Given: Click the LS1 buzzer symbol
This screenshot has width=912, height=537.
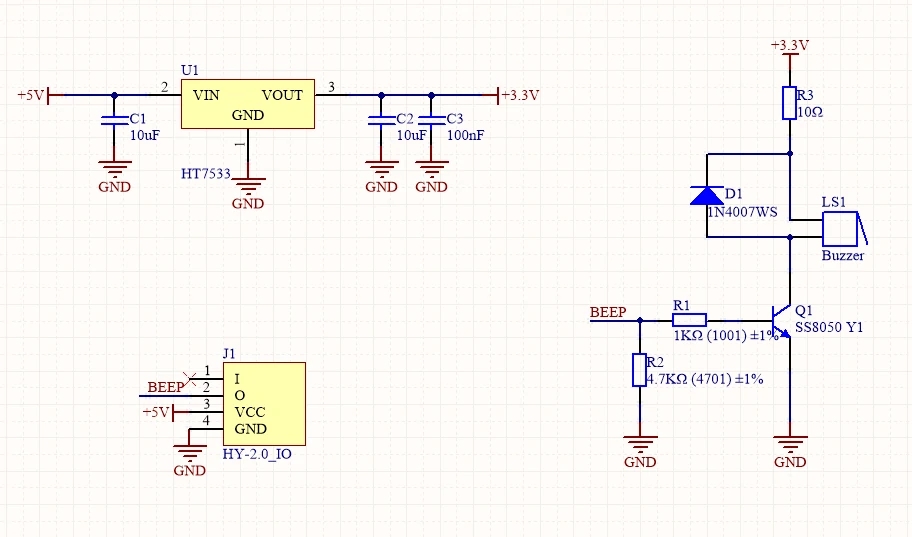Looking at the screenshot, I should tap(840, 229).
